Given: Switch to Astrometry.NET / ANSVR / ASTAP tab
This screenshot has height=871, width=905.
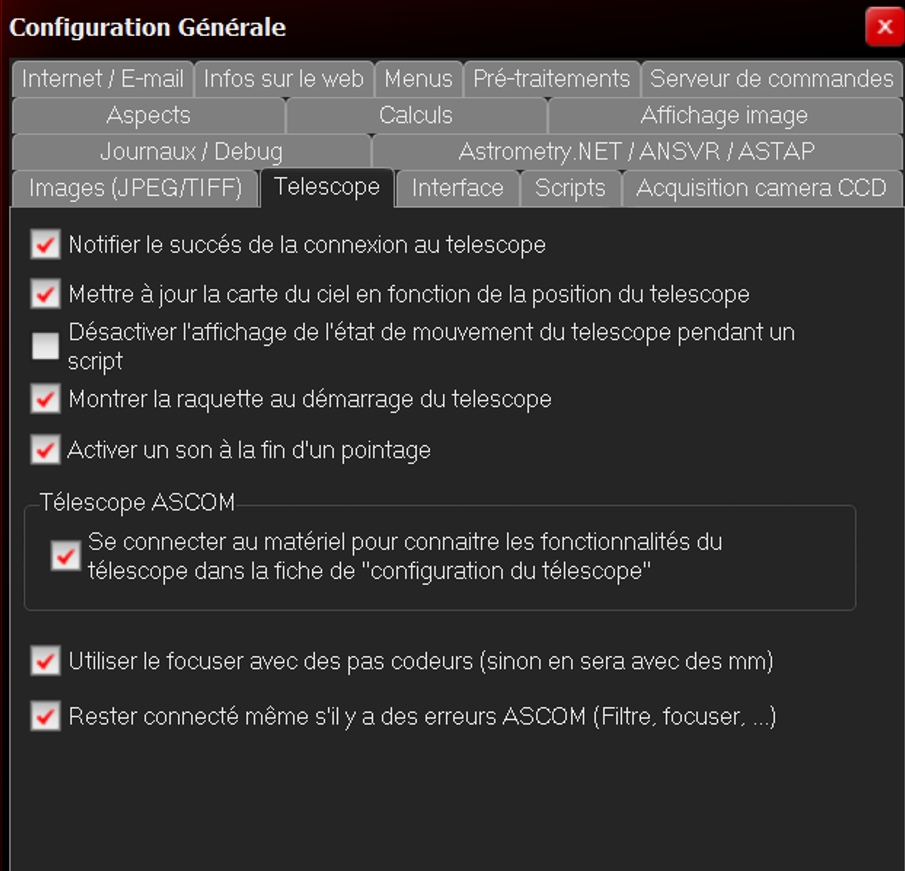Looking at the screenshot, I should click(x=636, y=152).
